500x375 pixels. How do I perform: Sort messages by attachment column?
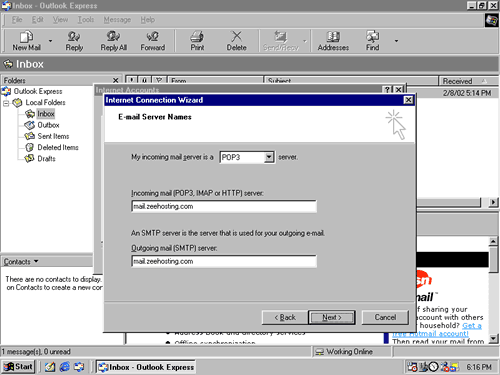tap(145, 80)
